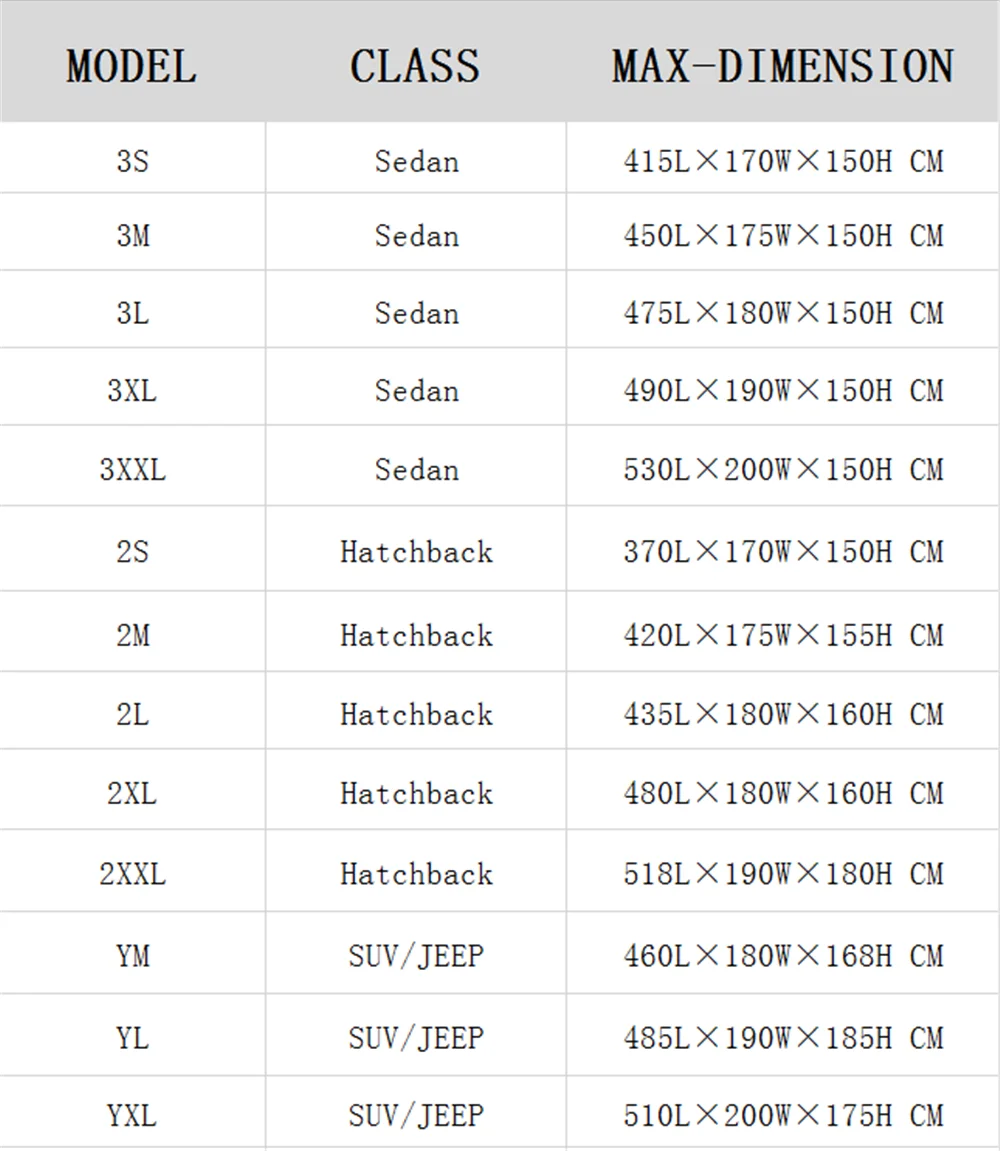
Task: Select the 485L×190W×185H CM dimension cell
Action: (x=783, y=1038)
